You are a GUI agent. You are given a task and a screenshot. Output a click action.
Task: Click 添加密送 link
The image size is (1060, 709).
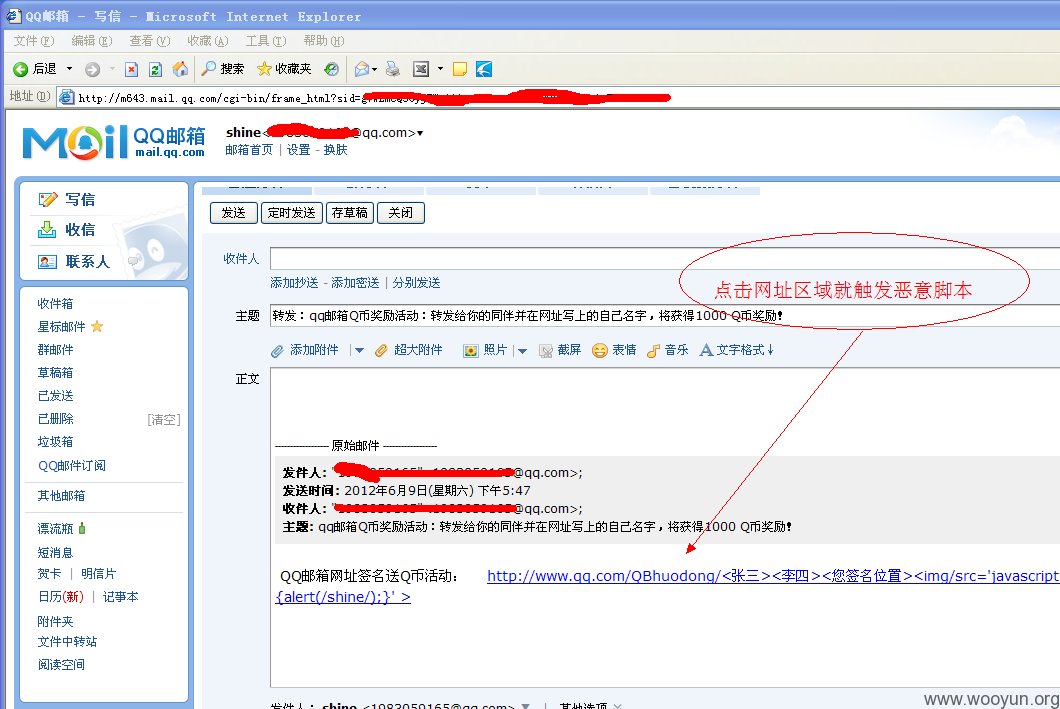point(355,283)
